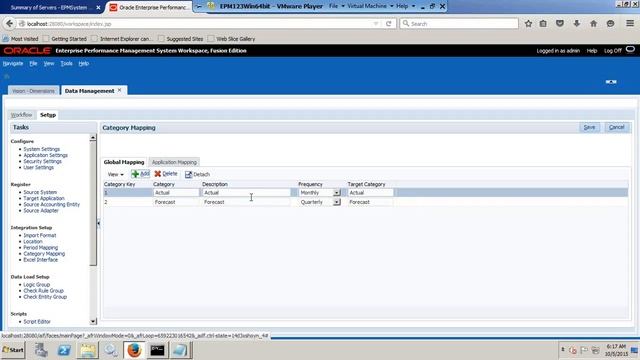Switch to Vision - Dimensions tab
640x360 pixels.
pyautogui.click(x=33, y=91)
